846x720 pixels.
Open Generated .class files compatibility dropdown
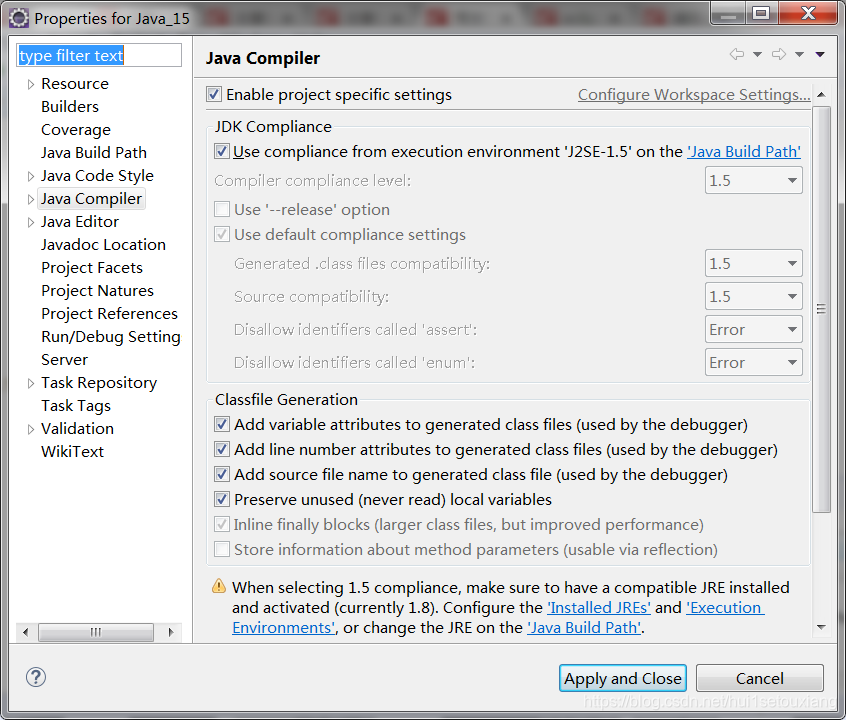click(x=753, y=263)
